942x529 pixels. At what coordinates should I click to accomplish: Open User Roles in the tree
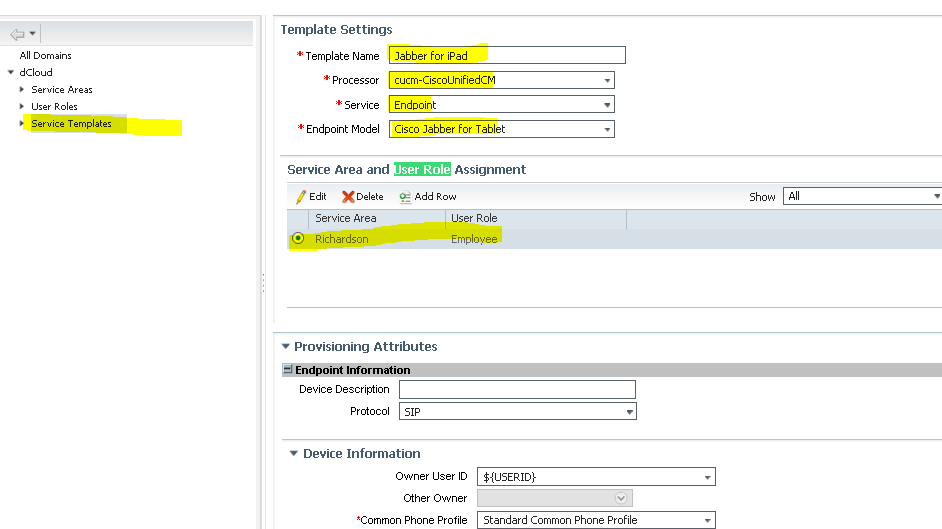(54, 106)
